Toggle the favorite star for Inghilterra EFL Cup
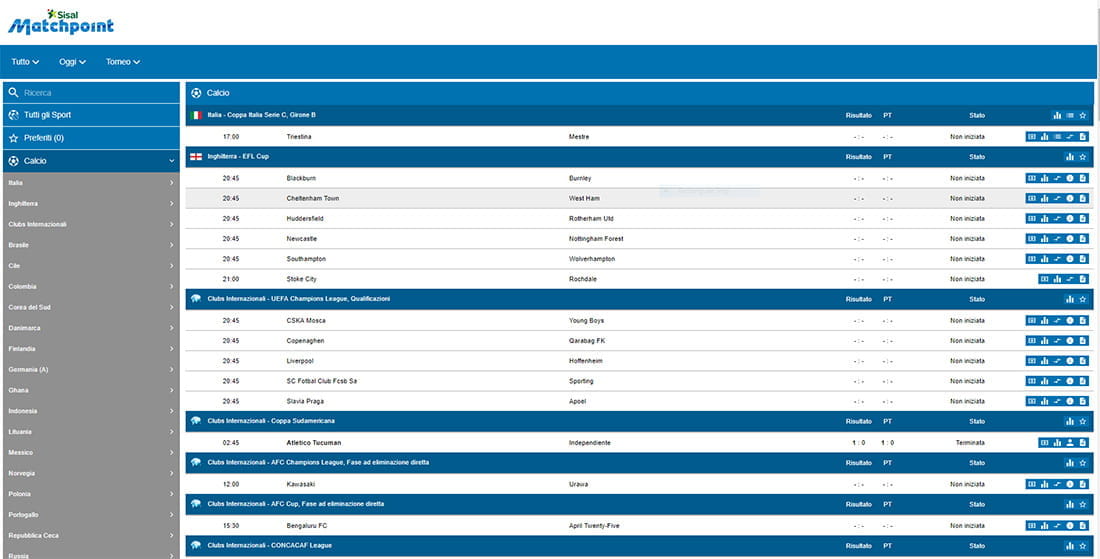 click(x=1082, y=156)
